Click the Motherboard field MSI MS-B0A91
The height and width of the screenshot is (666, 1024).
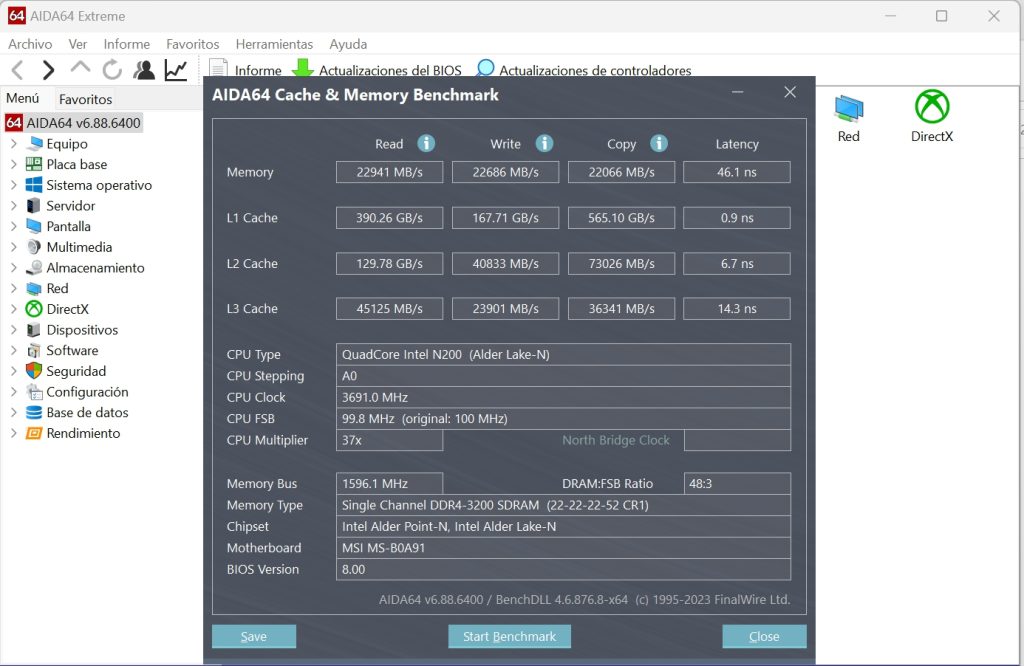[563, 548]
